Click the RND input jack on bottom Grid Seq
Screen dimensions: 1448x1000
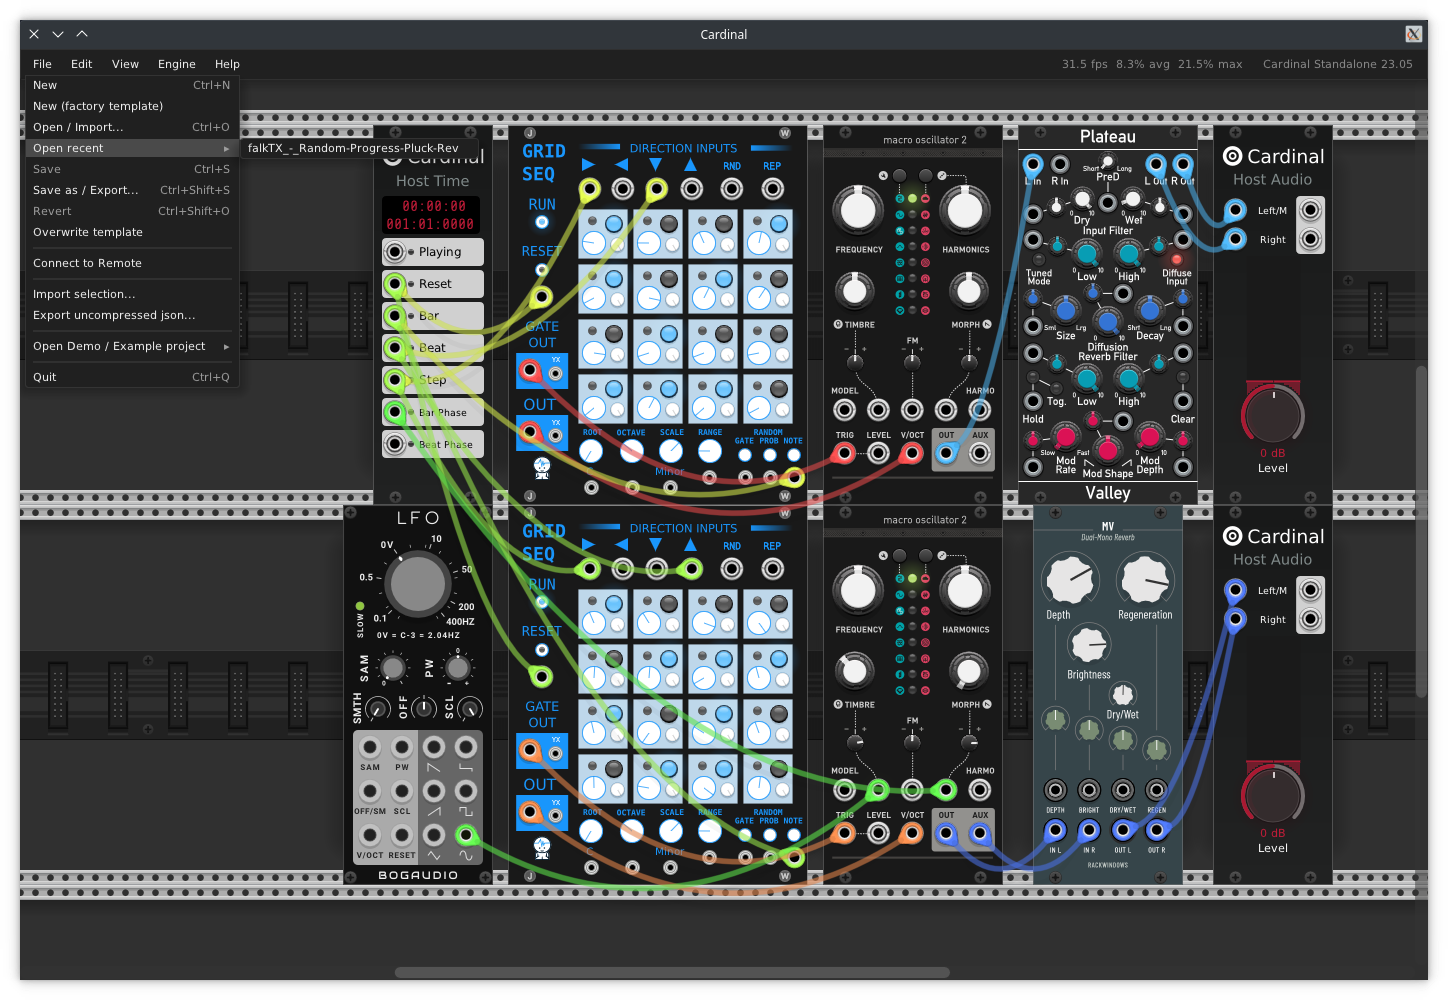[x=732, y=568]
